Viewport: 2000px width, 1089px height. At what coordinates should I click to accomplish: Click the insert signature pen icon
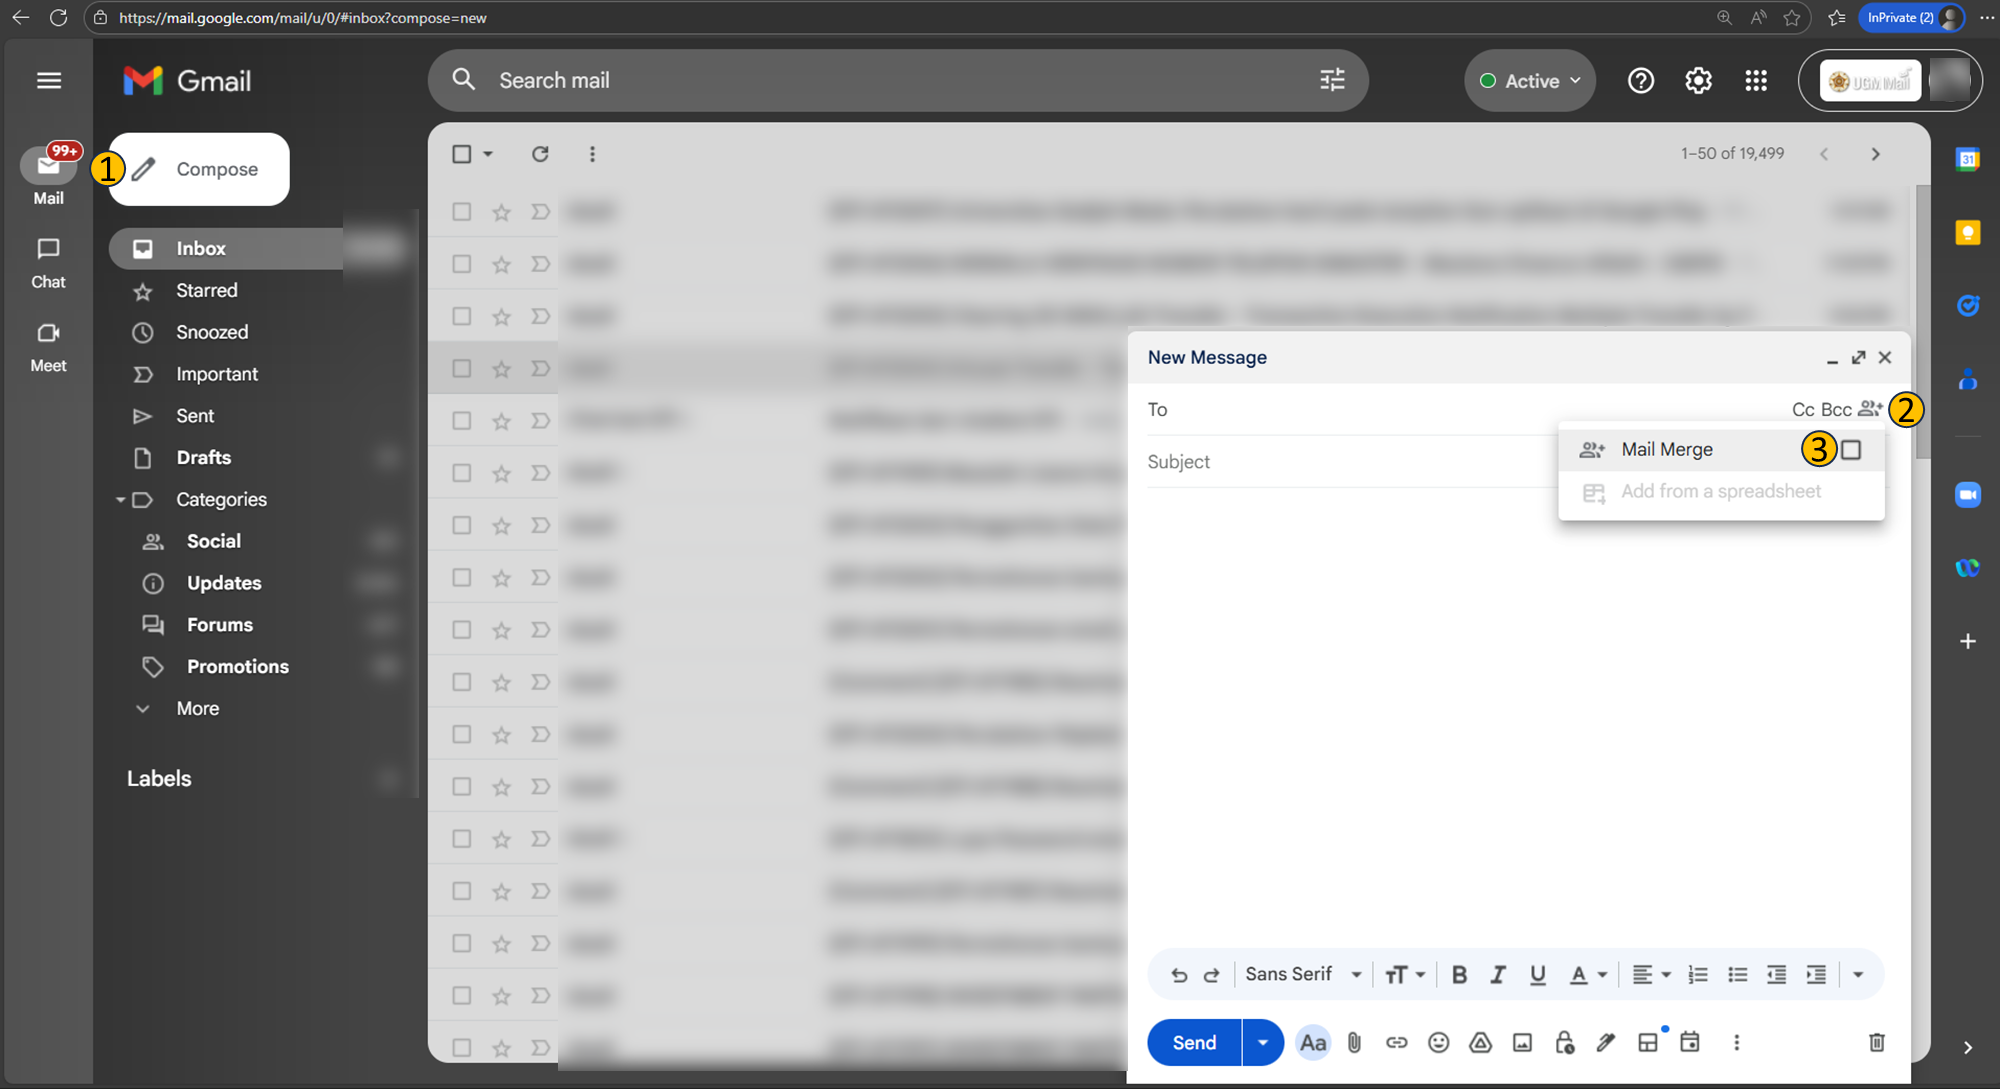pos(1606,1043)
